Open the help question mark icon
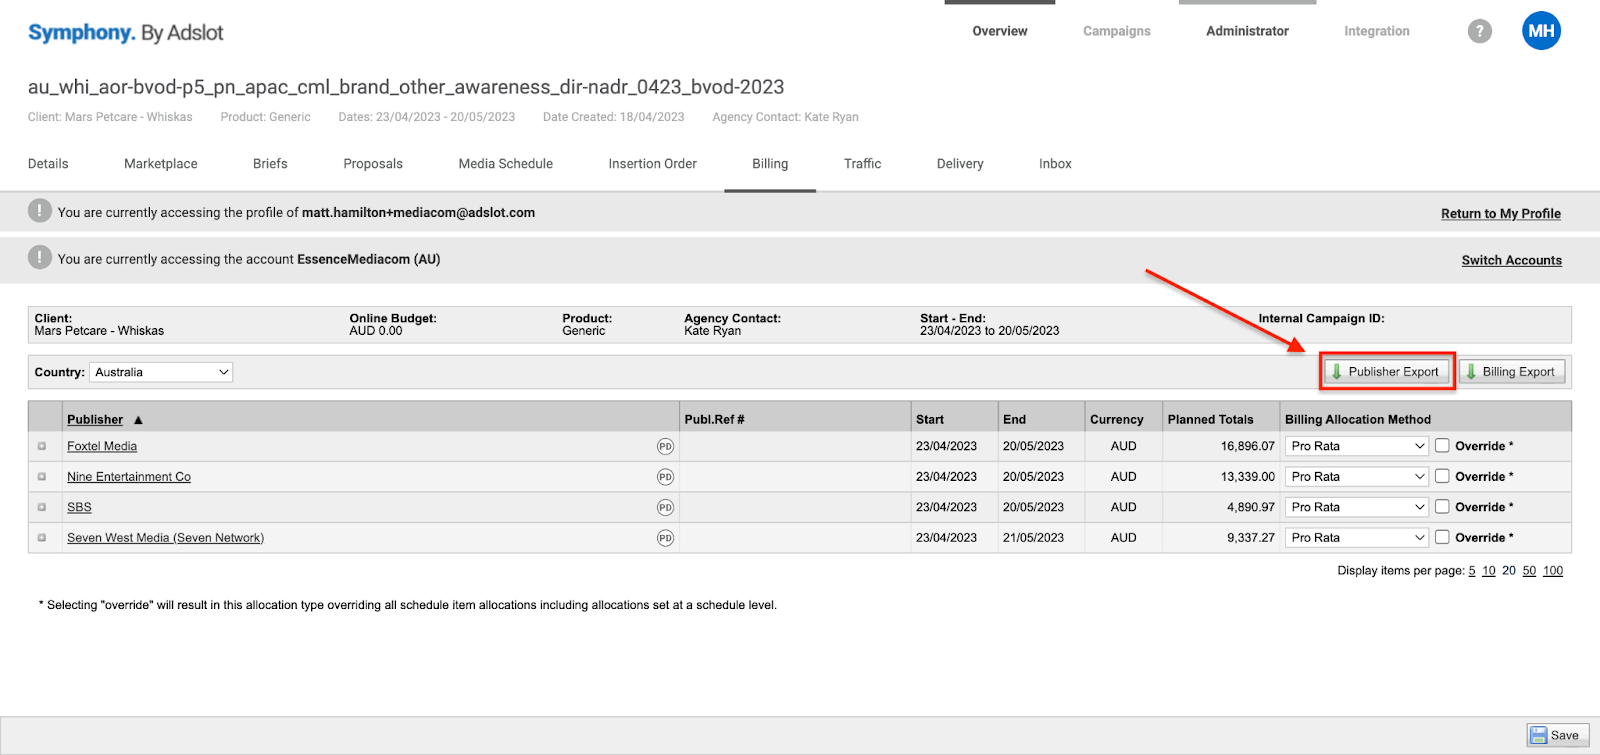This screenshot has width=1600, height=755. (x=1480, y=31)
